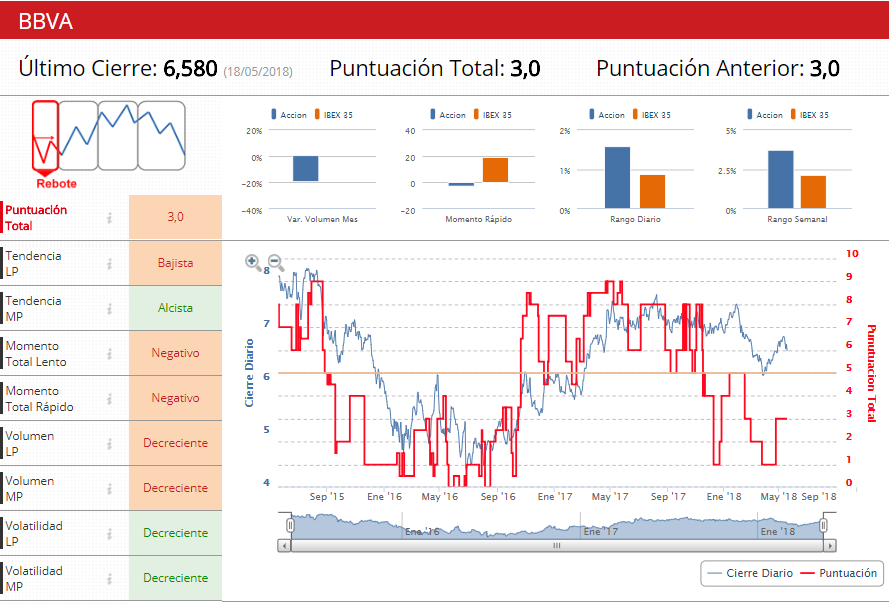Open info icon for Puntuación Total
Viewport: 891px width, 604px height.
click(109, 218)
